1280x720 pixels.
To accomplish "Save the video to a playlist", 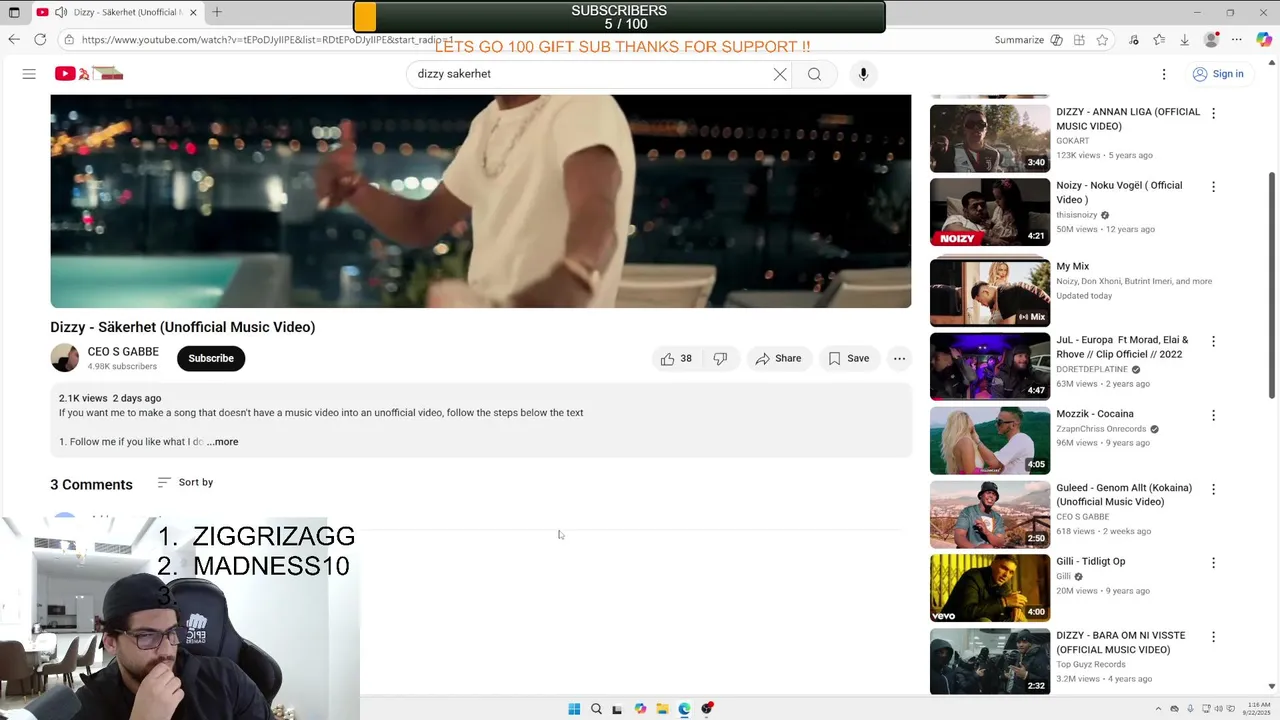I will 848,358.
